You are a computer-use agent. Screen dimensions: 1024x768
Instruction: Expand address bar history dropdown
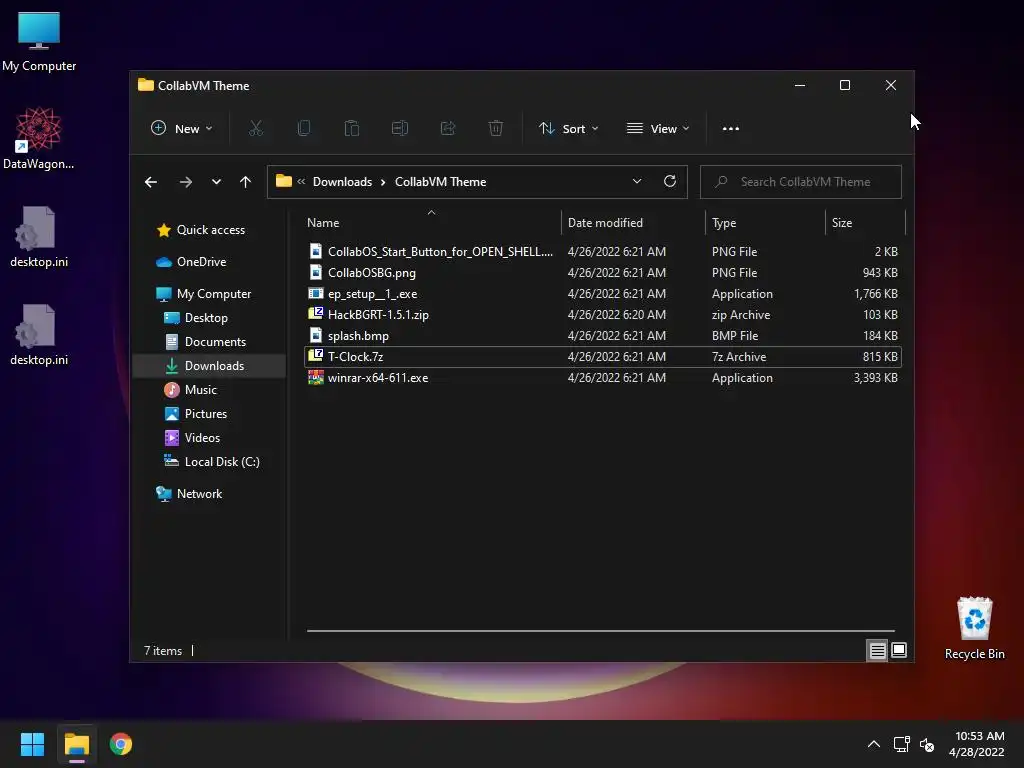(x=637, y=182)
